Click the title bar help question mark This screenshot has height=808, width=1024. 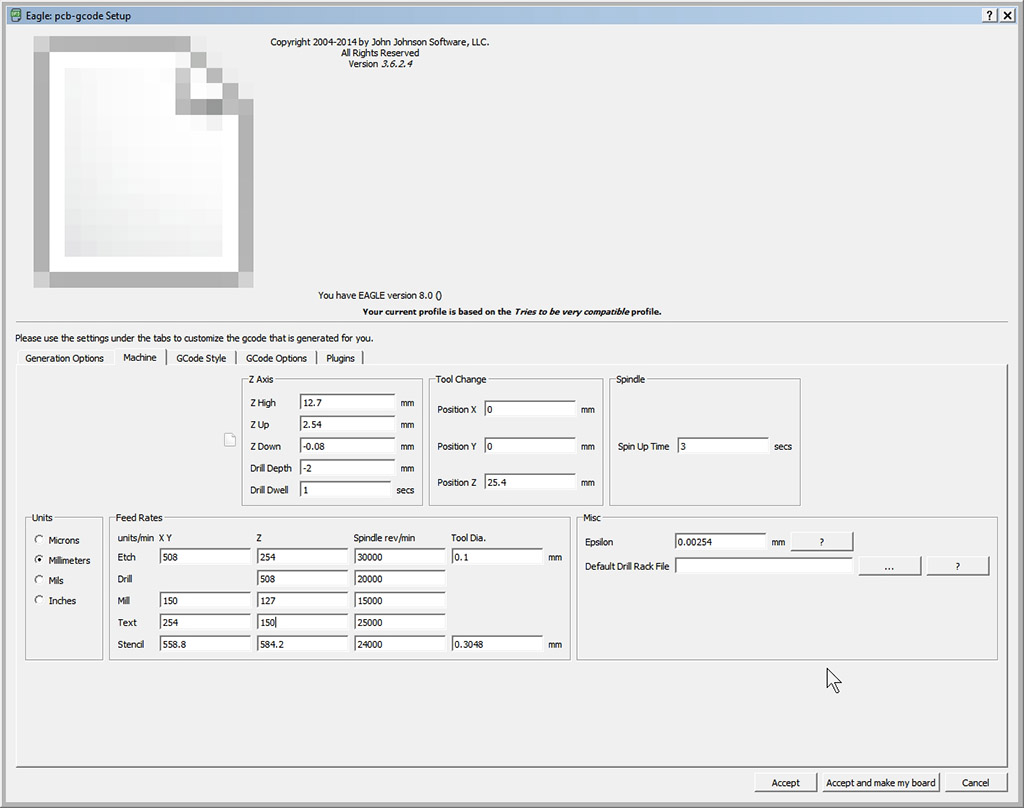click(x=990, y=15)
